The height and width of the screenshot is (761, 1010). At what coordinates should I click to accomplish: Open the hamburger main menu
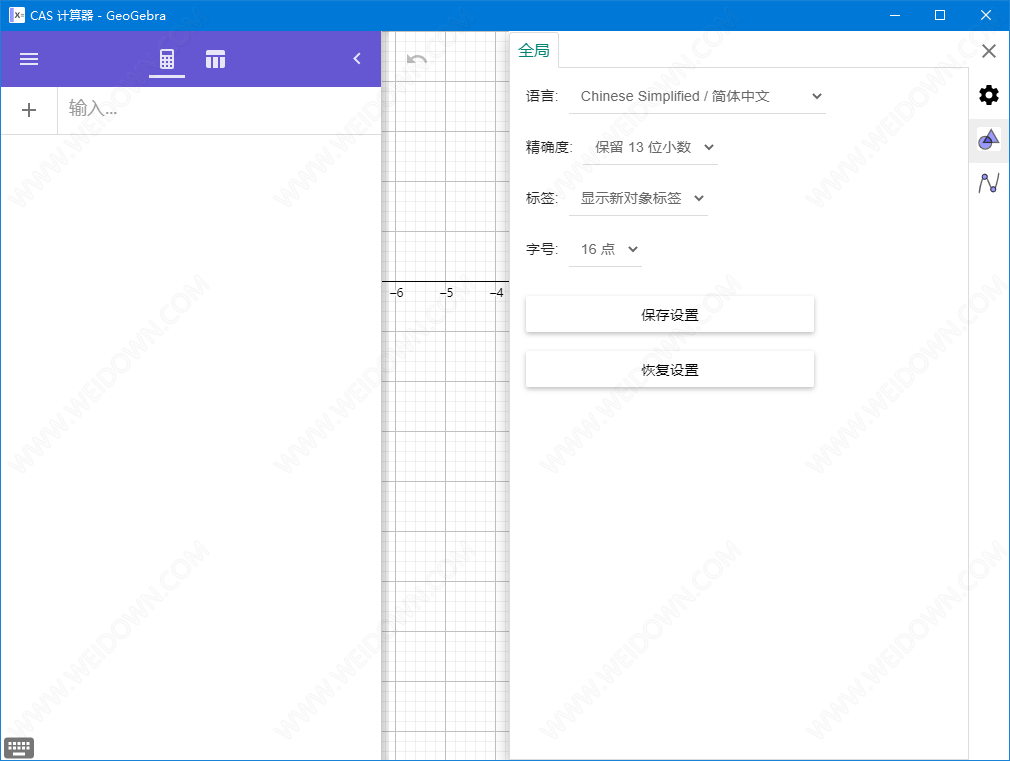click(29, 59)
